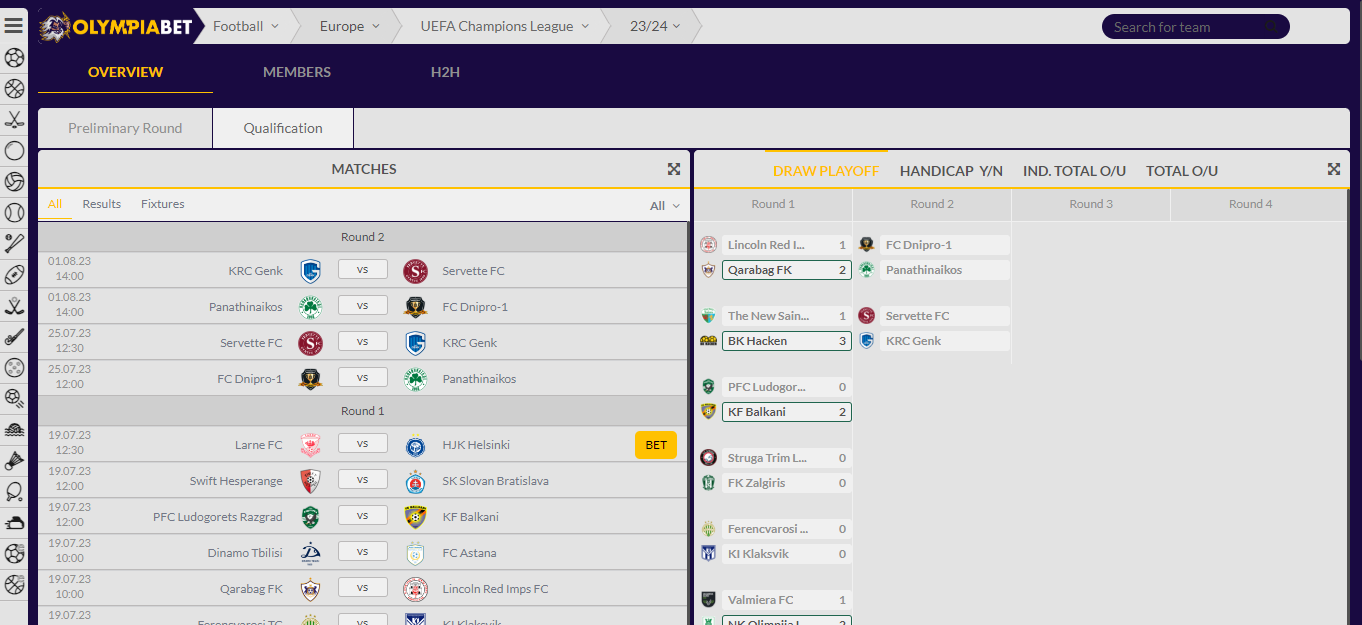Click BET button for Larne FC match
1362x625 pixels.
point(655,445)
